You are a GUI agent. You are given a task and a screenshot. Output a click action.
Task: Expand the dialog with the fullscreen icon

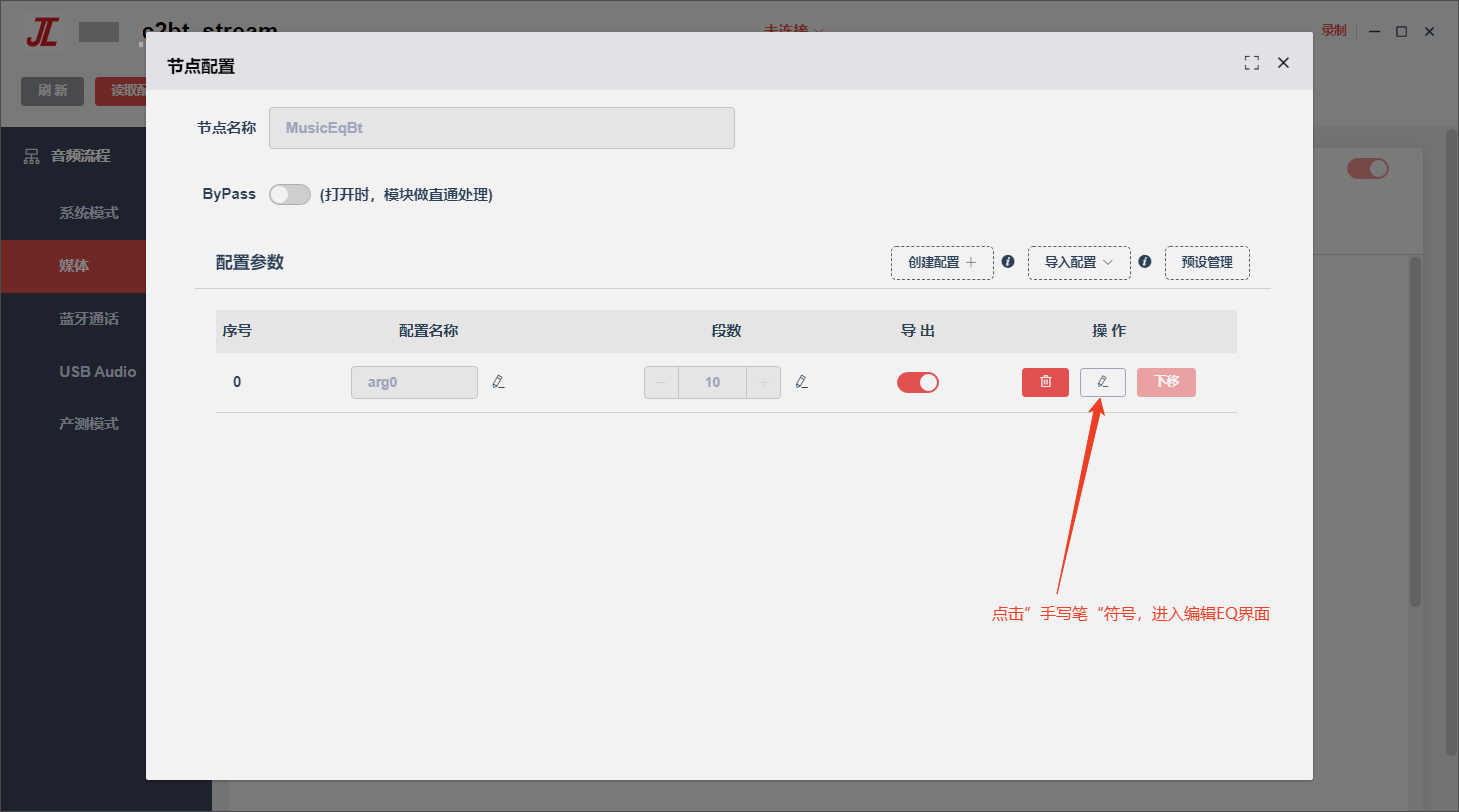tap(1251, 63)
